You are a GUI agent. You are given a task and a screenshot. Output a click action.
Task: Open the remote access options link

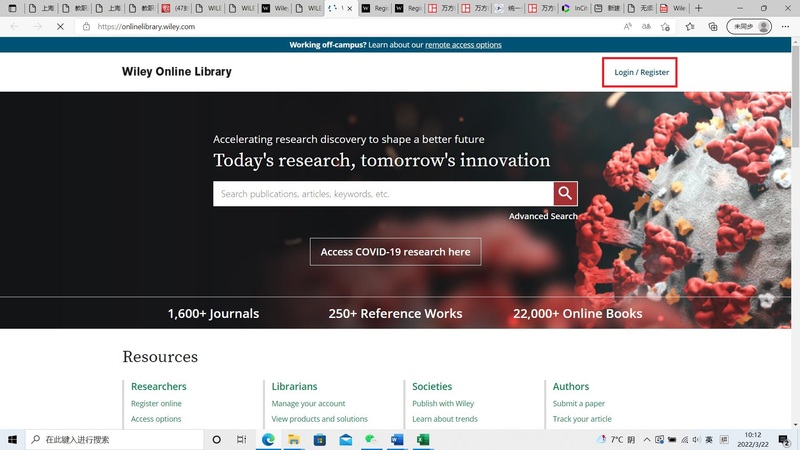point(463,45)
